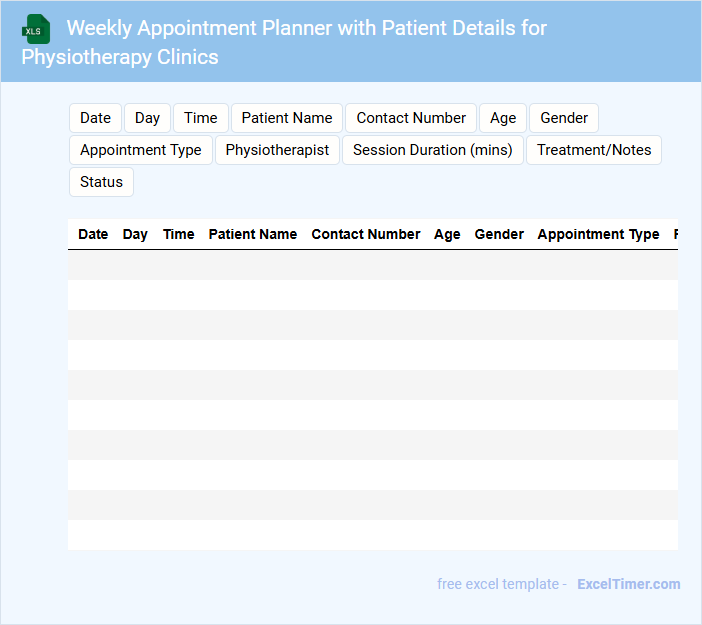The image size is (702, 625).
Task: Click the Gender table column header
Action: [499, 234]
